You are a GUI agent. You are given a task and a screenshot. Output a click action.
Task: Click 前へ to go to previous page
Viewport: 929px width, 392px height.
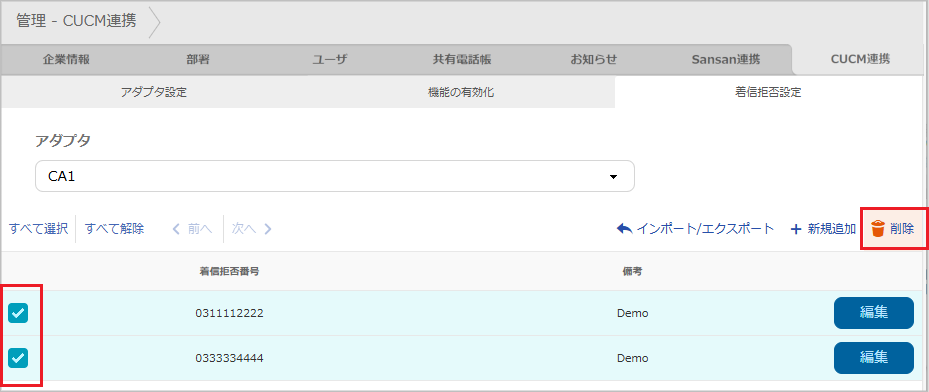(x=199, y=229)
